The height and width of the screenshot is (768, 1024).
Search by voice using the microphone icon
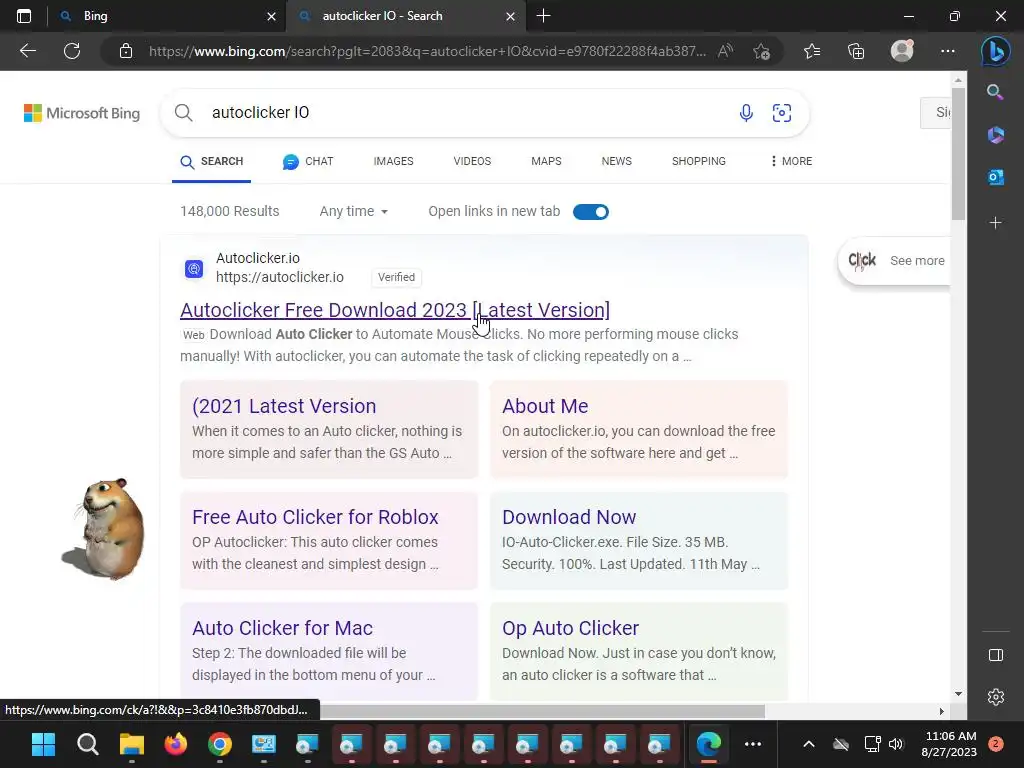746,113
